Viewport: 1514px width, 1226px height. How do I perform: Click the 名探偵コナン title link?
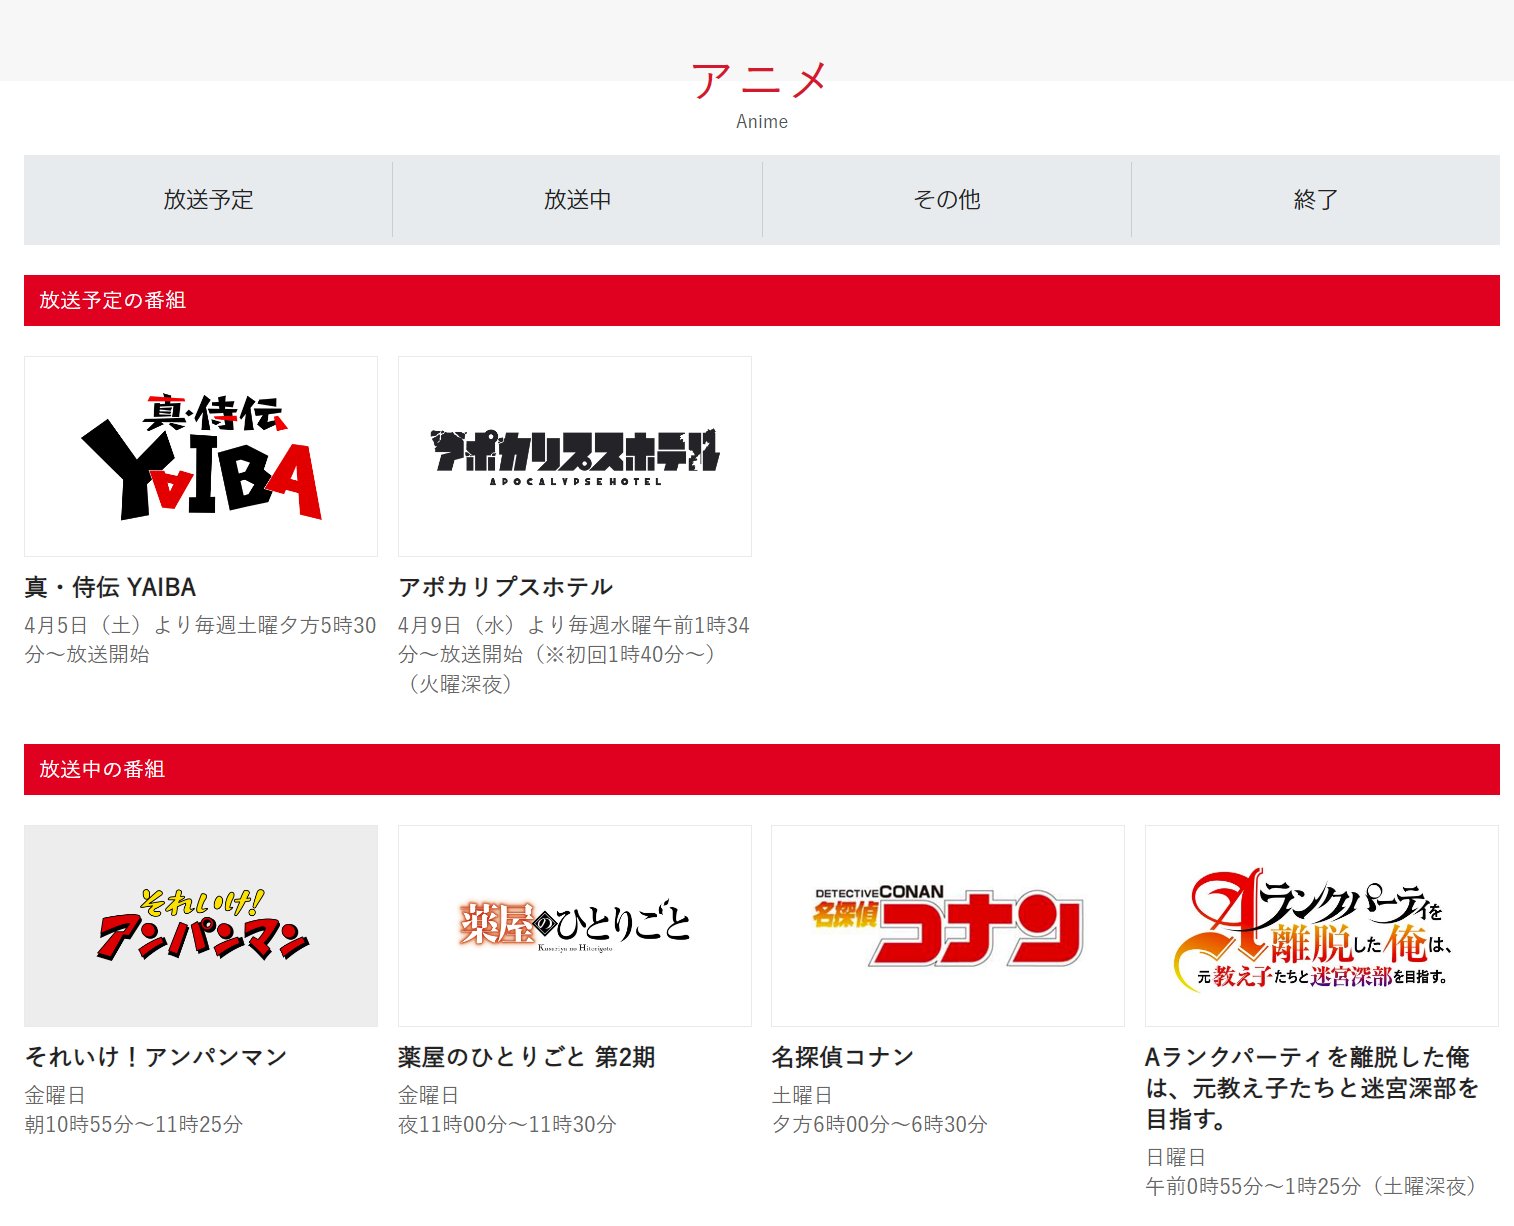[x=843, y=1057]
